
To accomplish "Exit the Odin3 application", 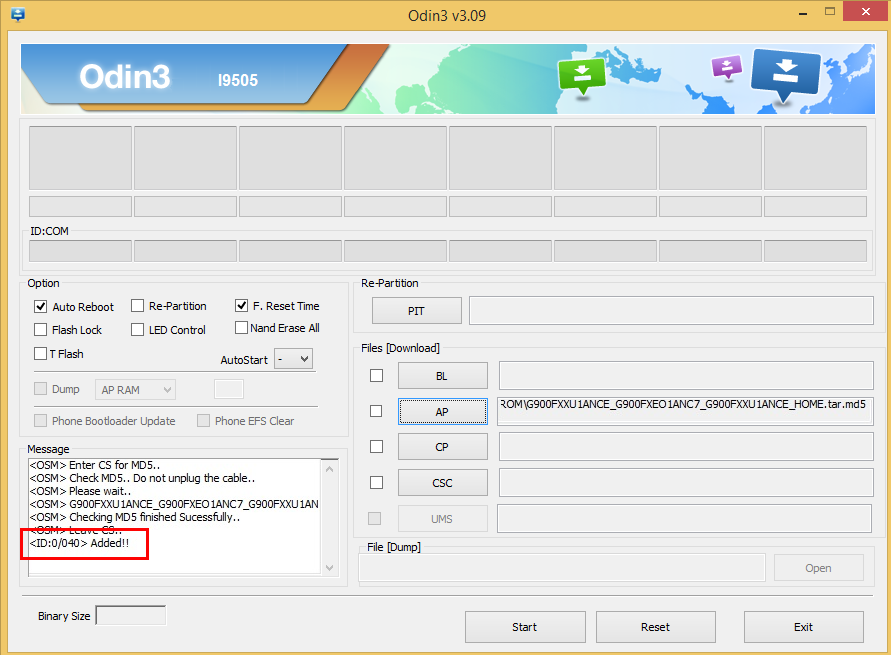I will (804, 627).
